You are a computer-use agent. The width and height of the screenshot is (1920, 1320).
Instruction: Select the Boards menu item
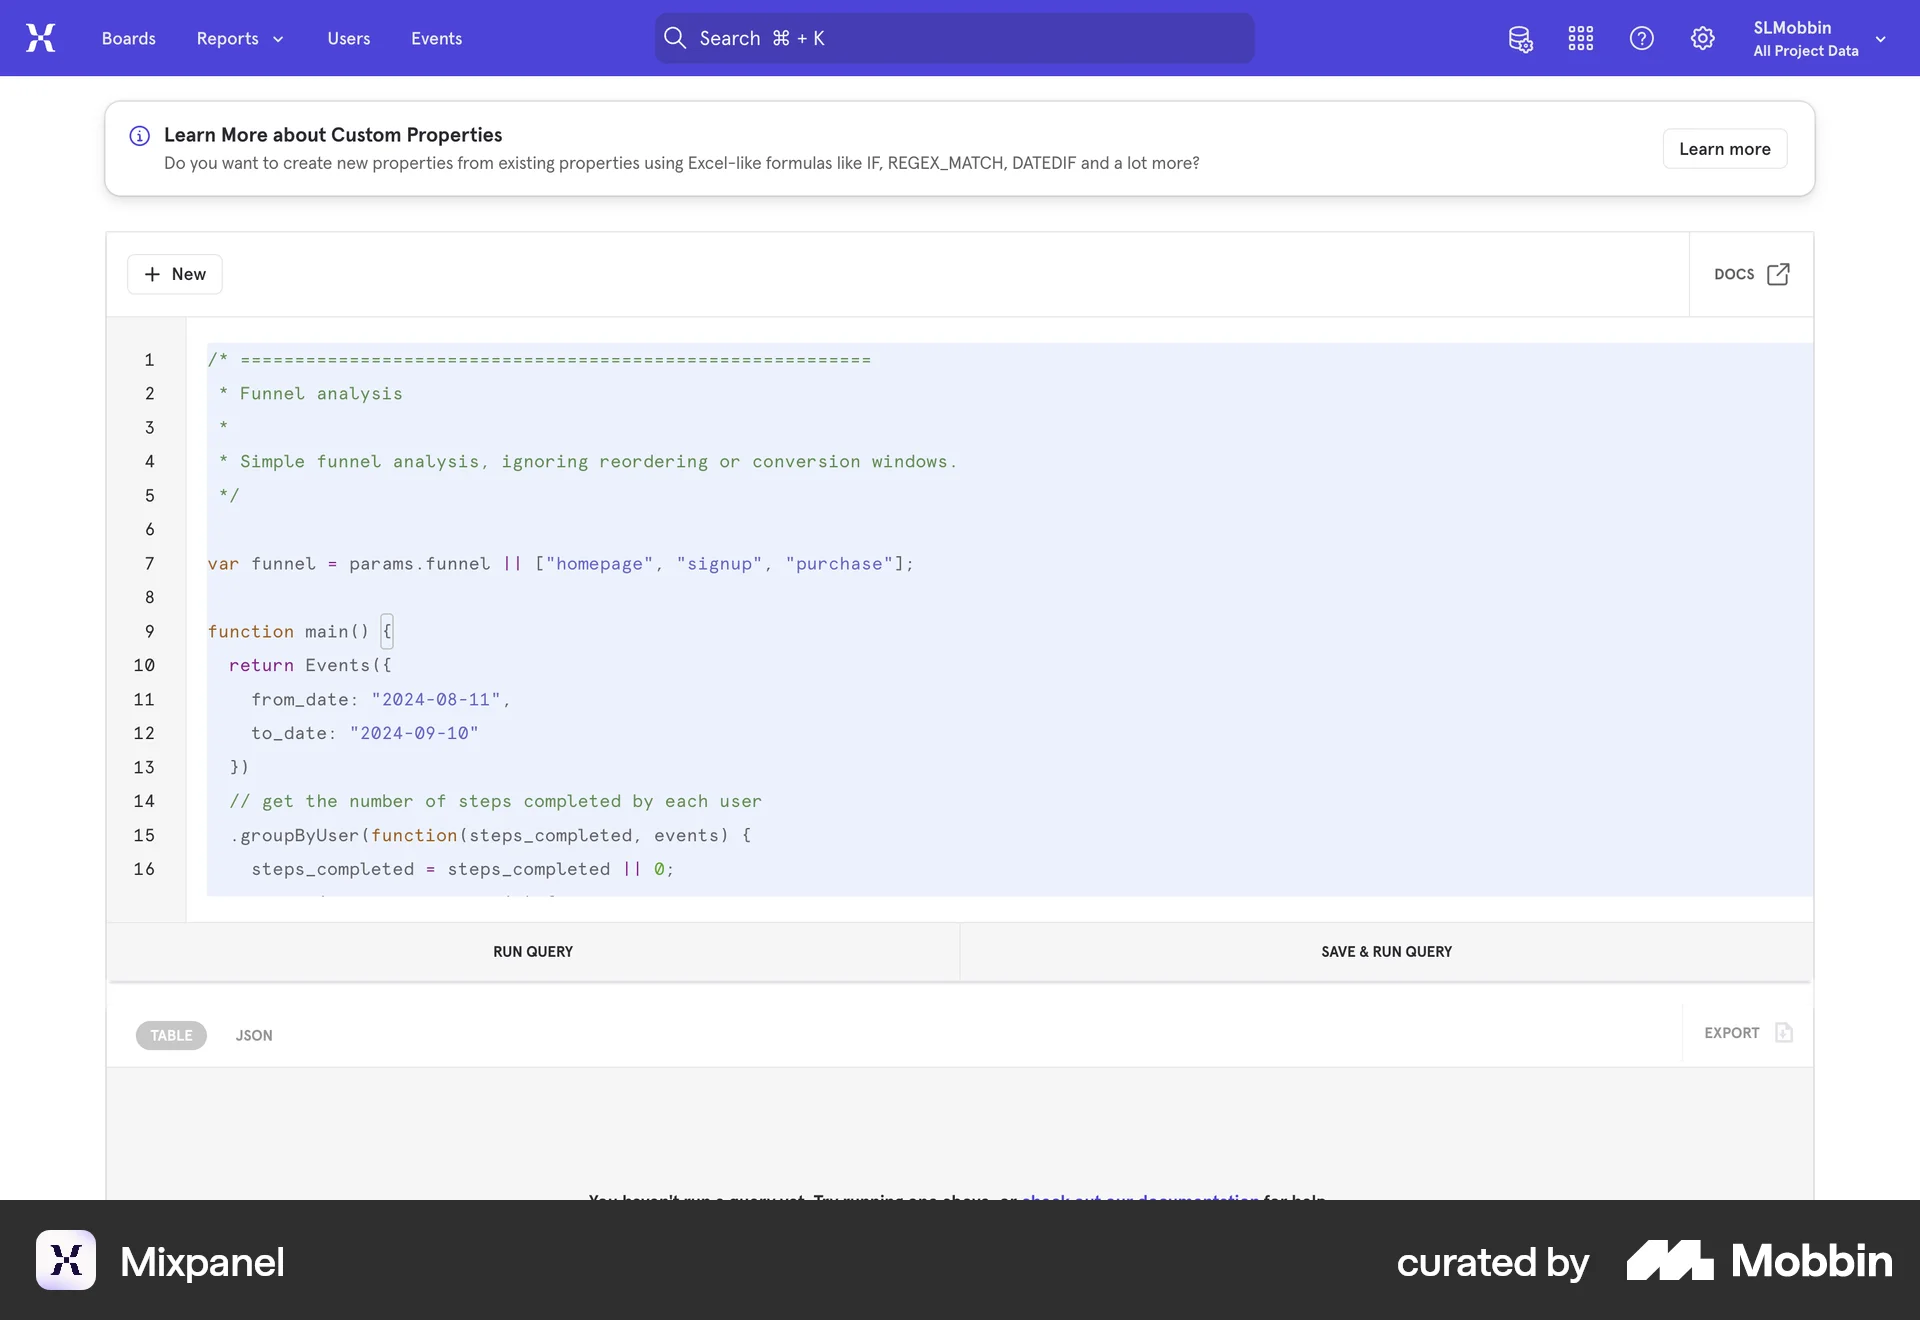click(x=128, y=38)
